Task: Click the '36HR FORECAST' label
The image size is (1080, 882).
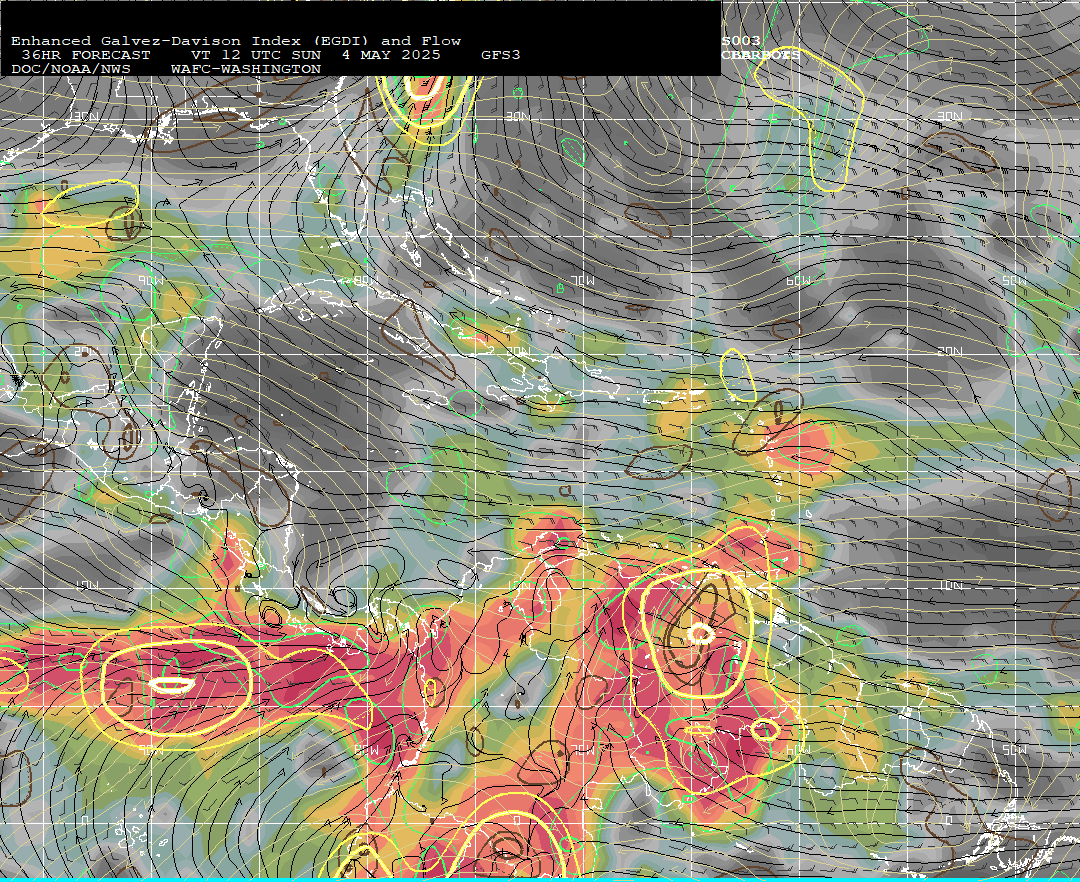Action: (86, 55)
